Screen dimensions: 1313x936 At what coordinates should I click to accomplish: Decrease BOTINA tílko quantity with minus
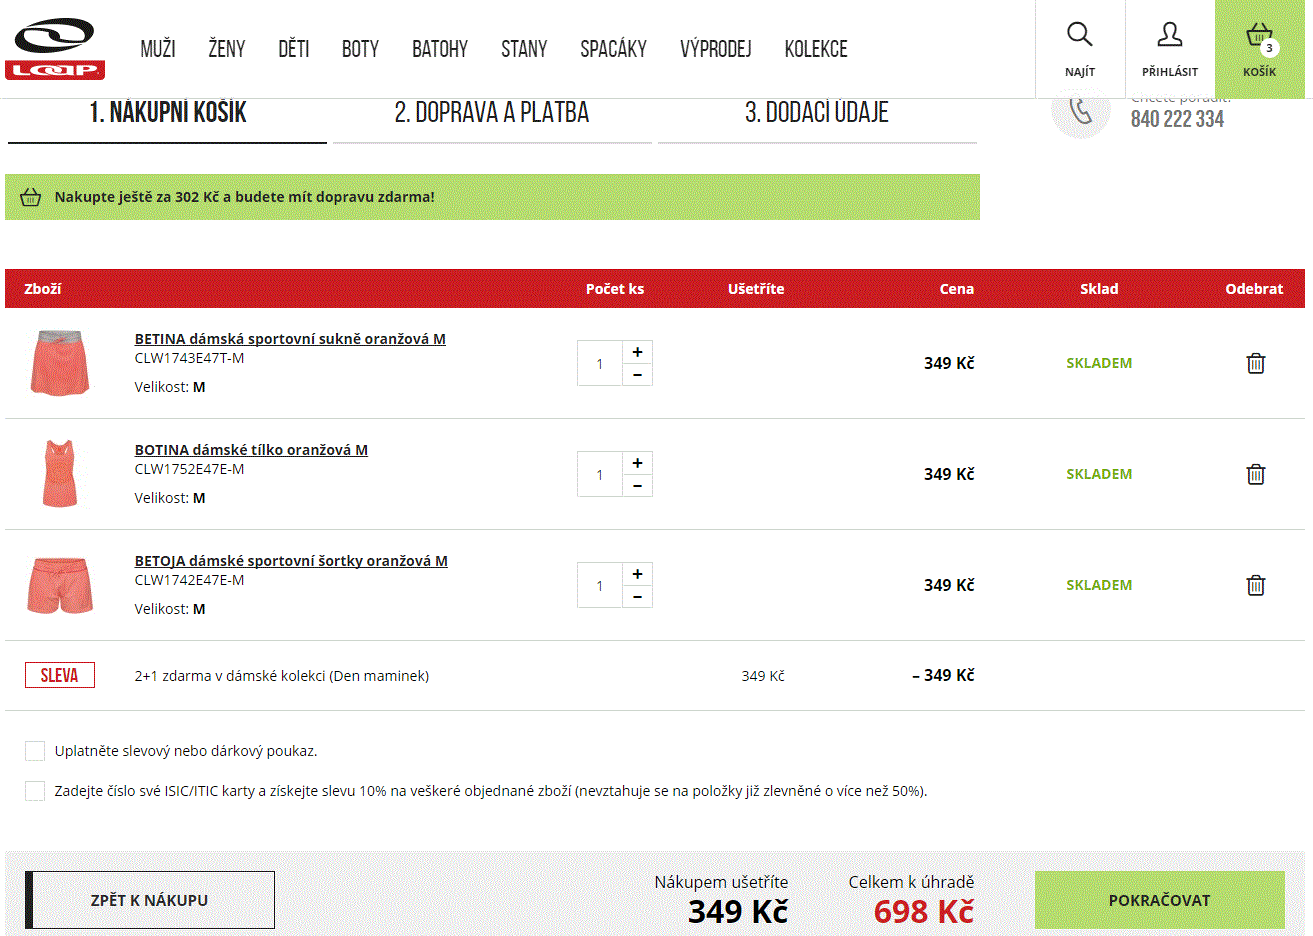[637, 486]
